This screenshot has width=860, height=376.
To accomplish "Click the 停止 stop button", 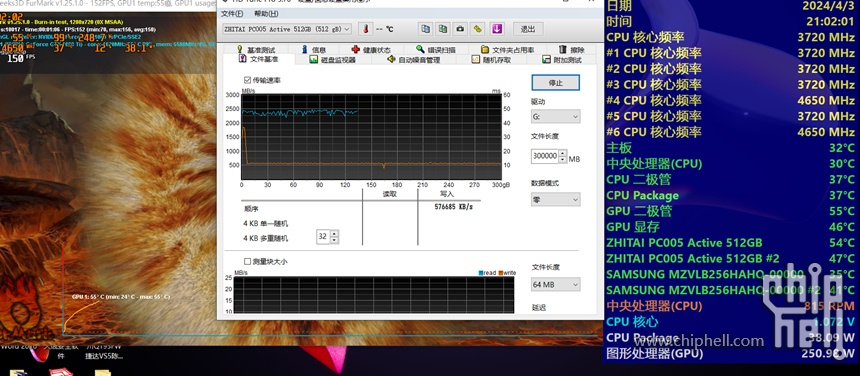I will point(555,83).
